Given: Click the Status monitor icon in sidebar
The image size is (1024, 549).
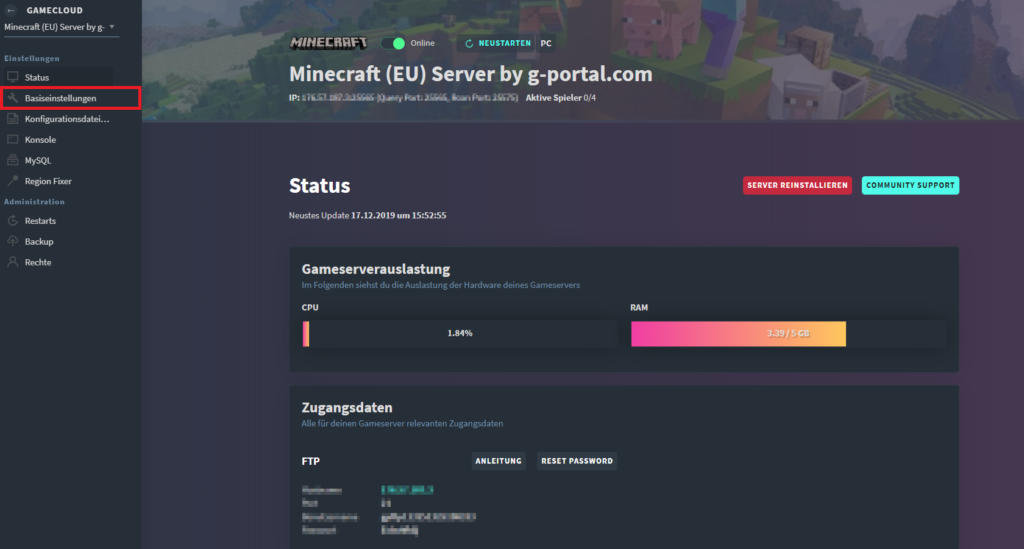Looking at the screenshot, I should [x=12, y=77].
